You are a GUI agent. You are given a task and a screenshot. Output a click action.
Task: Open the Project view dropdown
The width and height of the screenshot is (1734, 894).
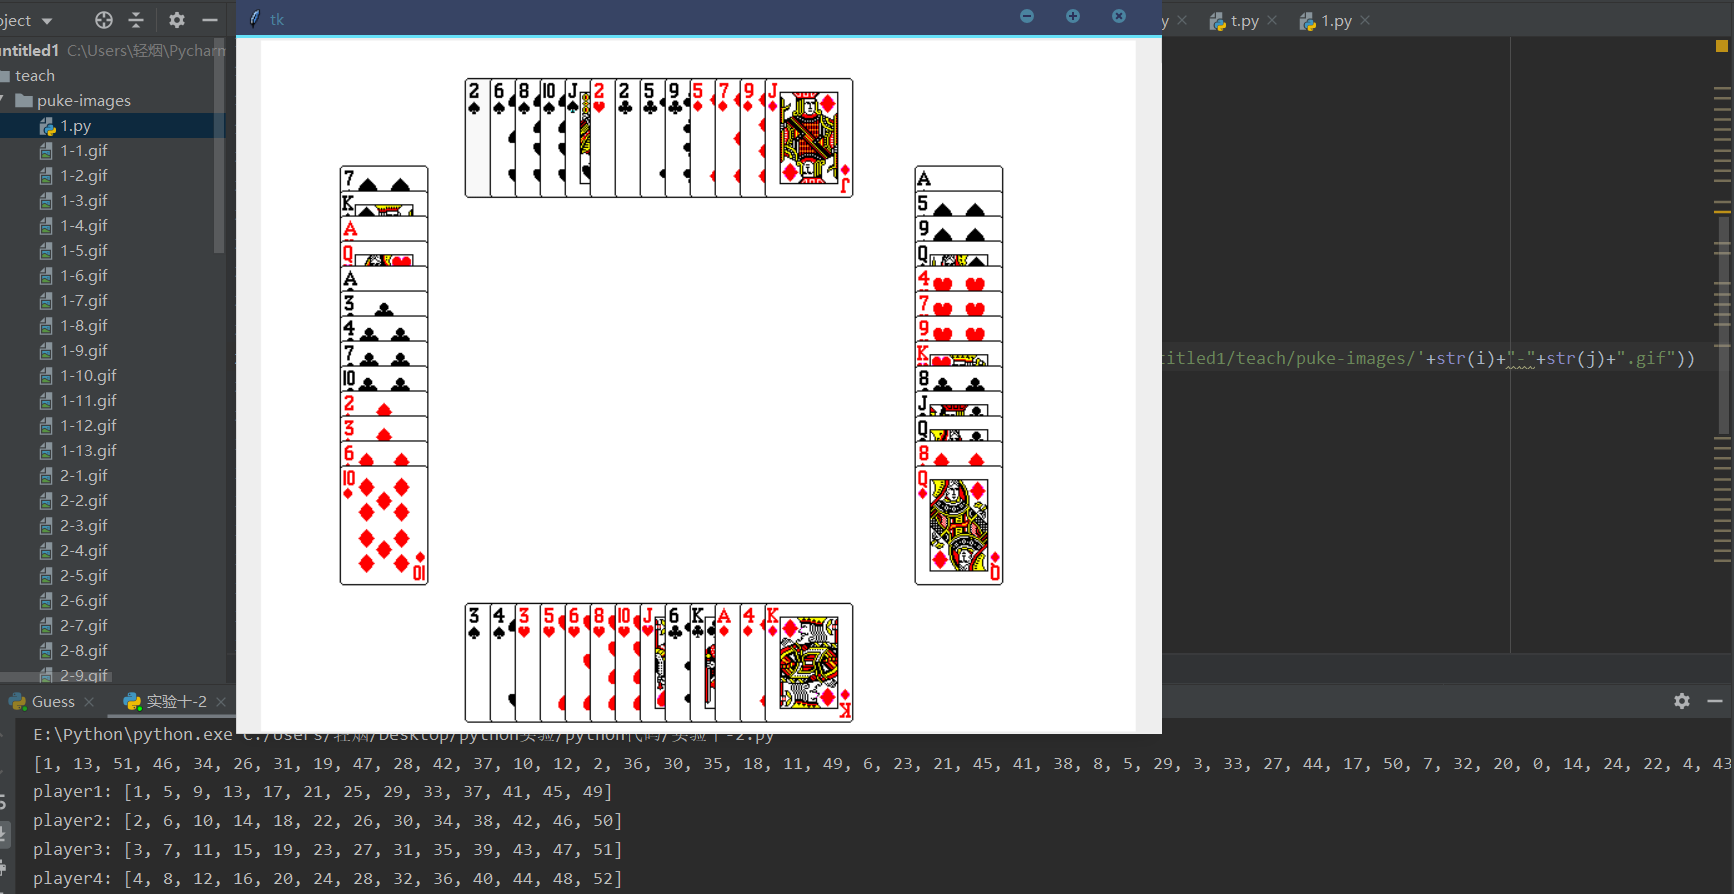[46, 20]
